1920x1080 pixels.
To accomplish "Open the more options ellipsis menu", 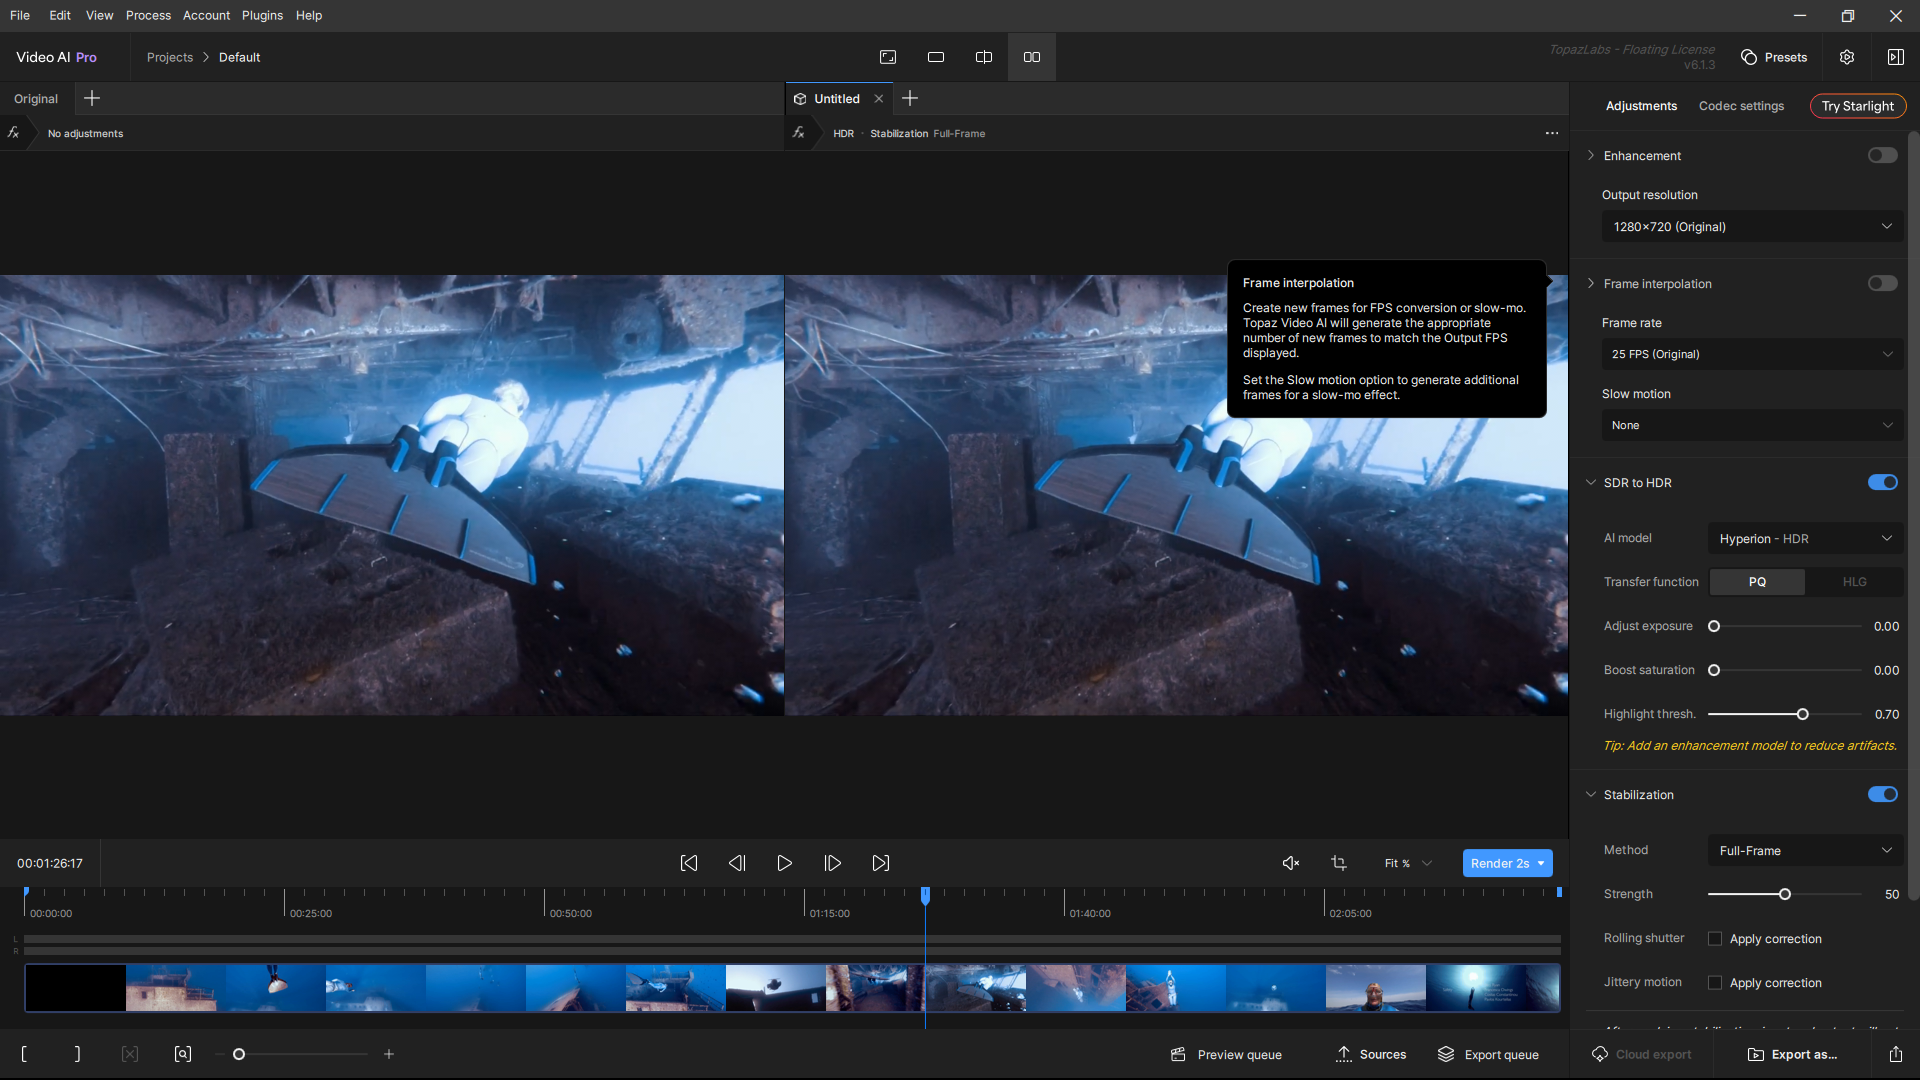I will pyautogui.click(x=1552, y=133).
